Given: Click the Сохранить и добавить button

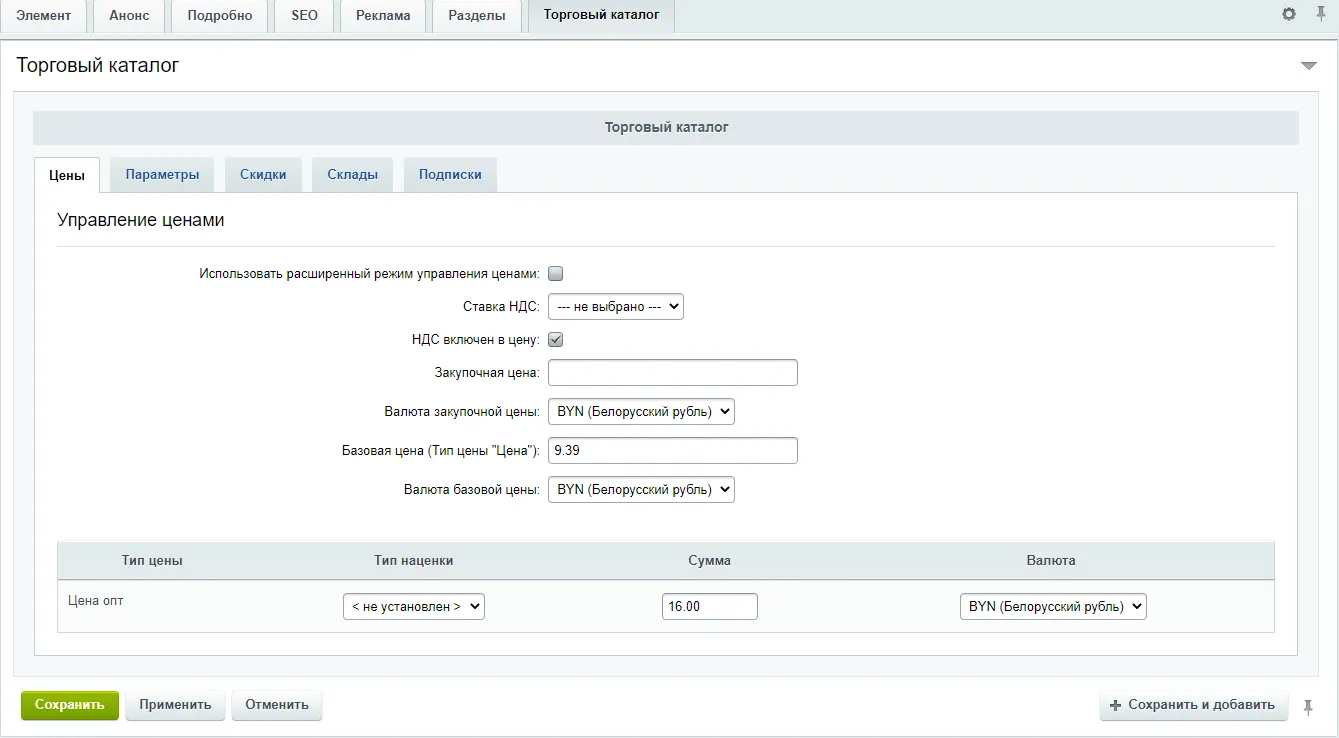Looking at the screenshot, I should click(1192, 705).
